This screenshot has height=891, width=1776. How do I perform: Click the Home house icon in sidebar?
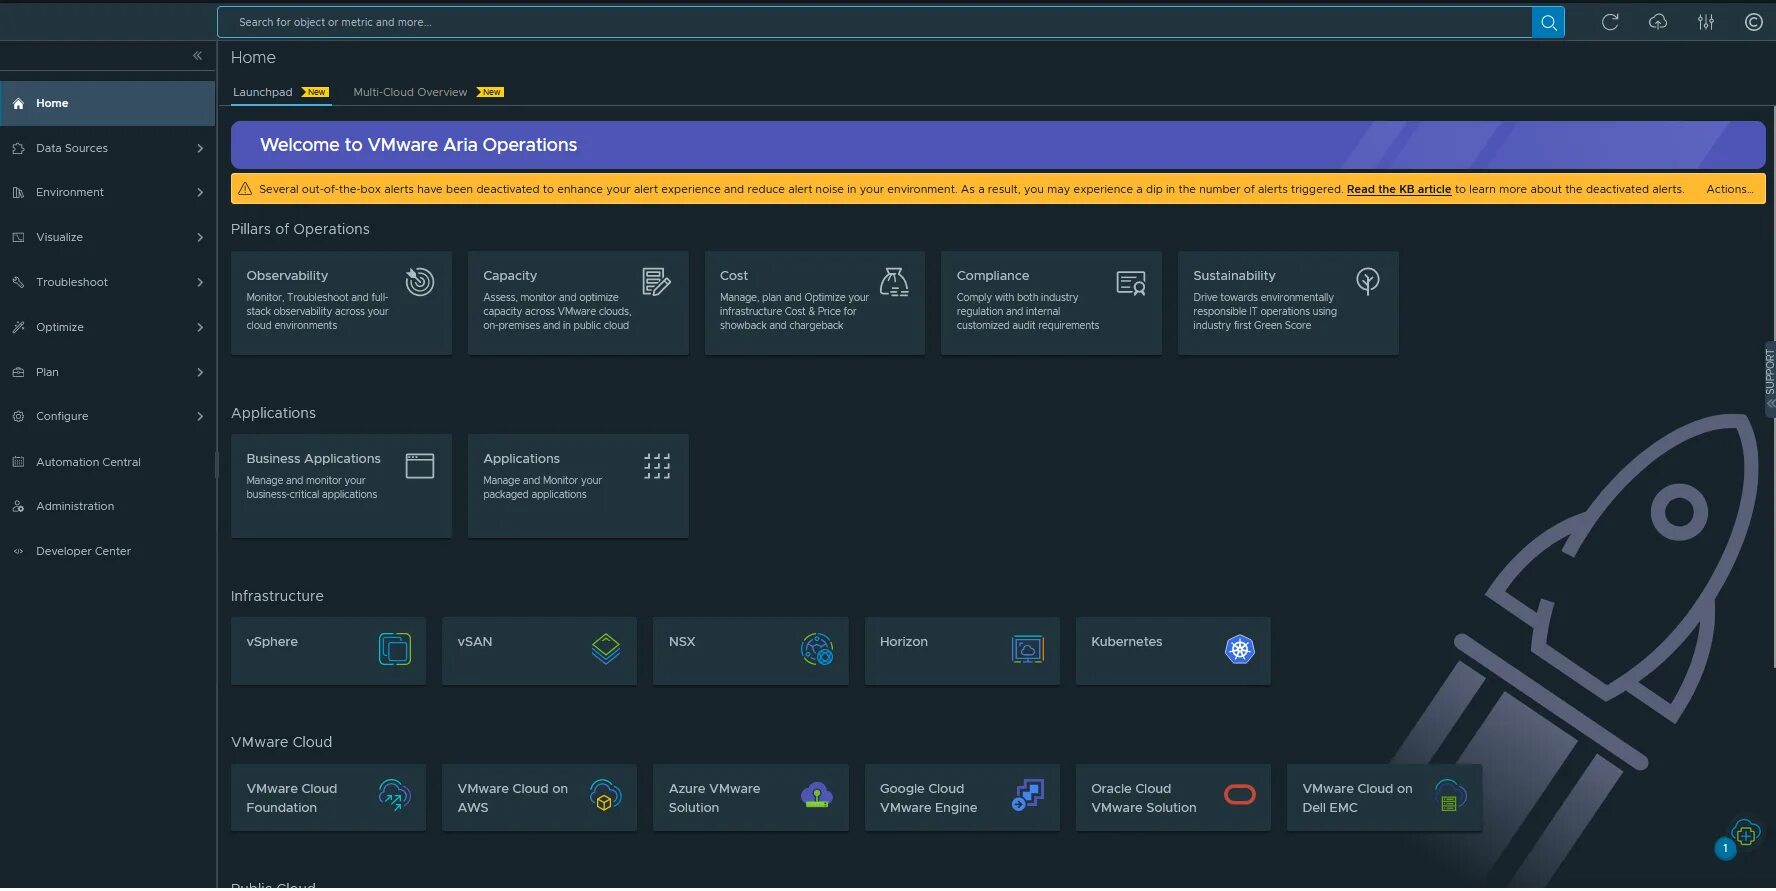[x=18, y=104]
